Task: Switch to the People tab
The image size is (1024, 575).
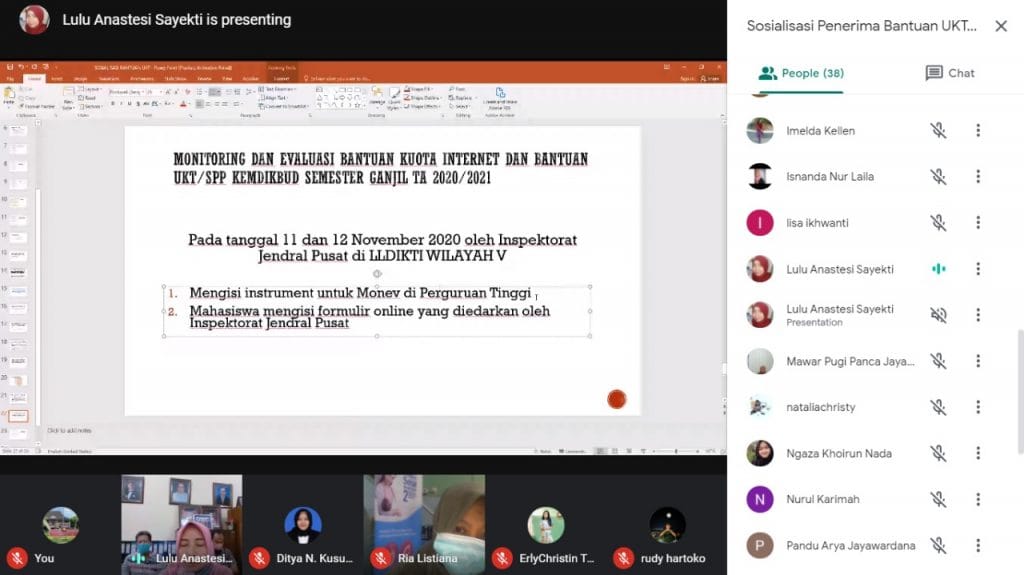Action: [x=801, y=73]
